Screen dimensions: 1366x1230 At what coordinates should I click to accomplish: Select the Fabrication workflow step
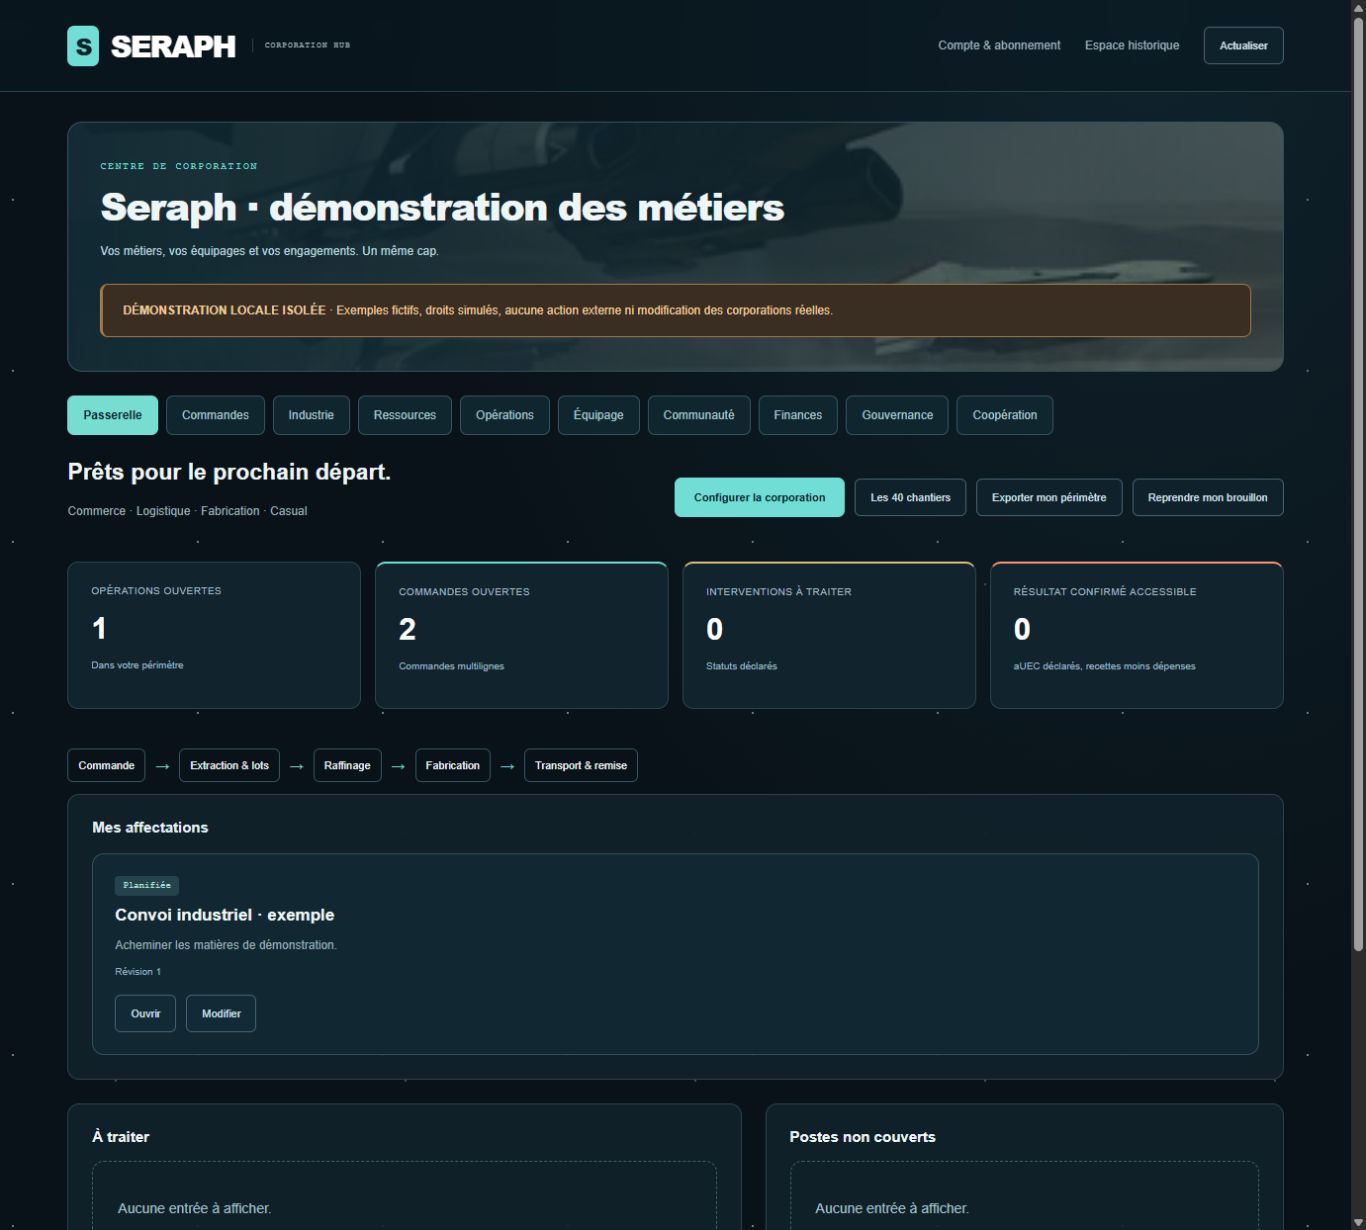452,765
